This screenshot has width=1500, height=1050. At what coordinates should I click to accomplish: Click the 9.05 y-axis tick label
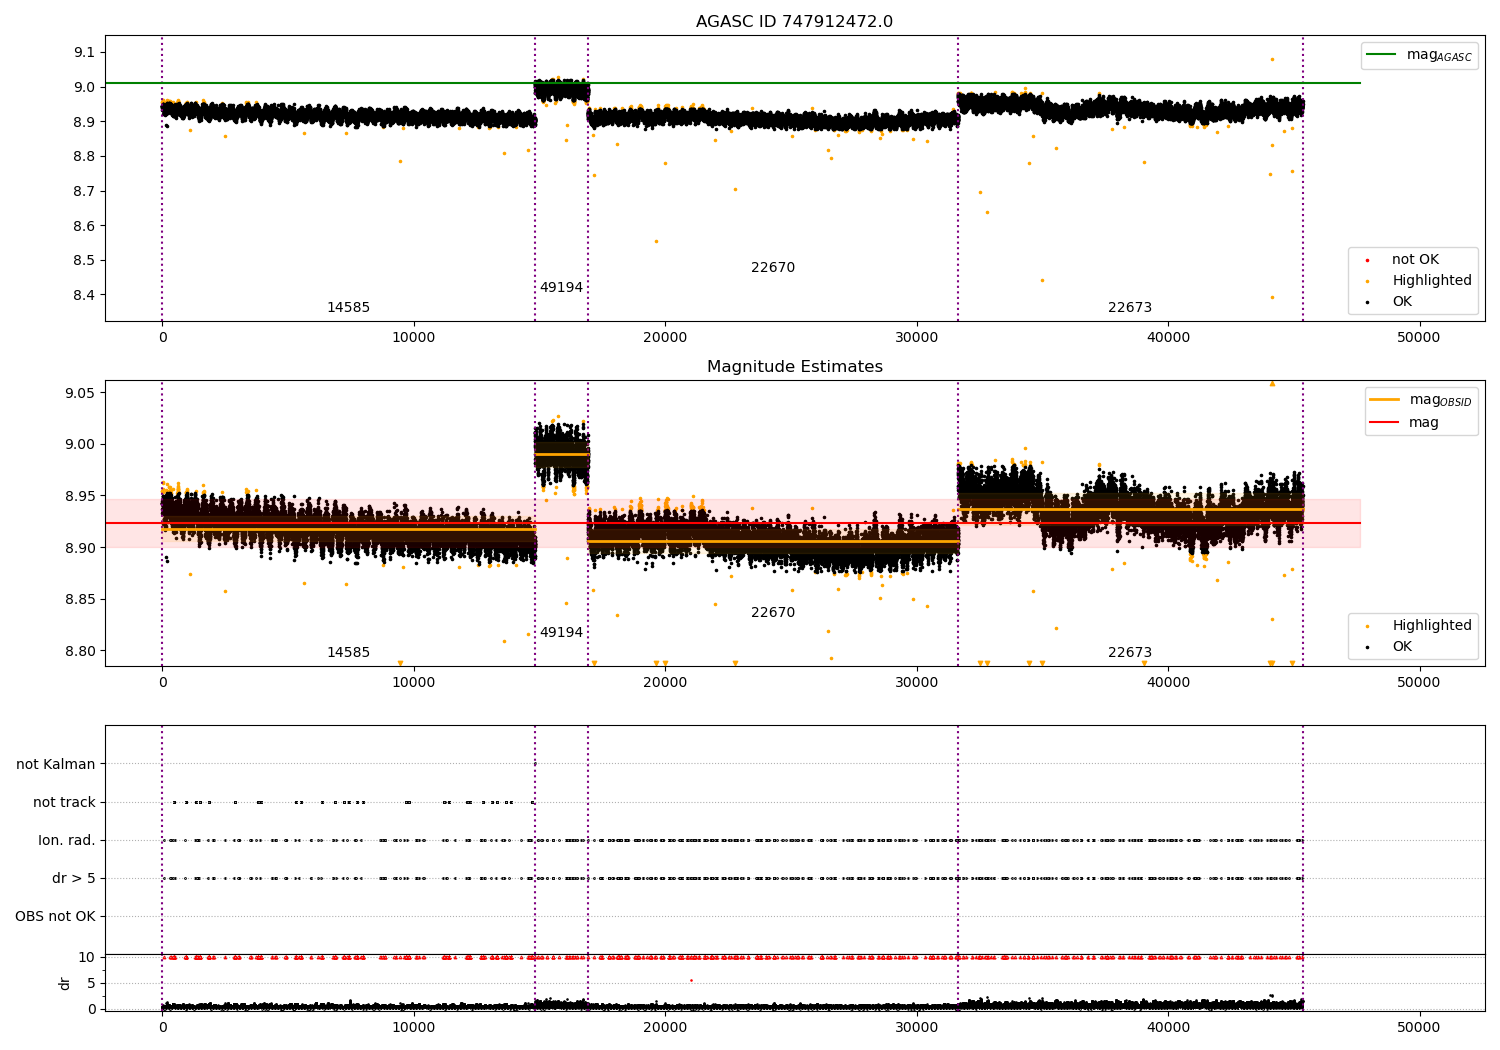[81, 393]
